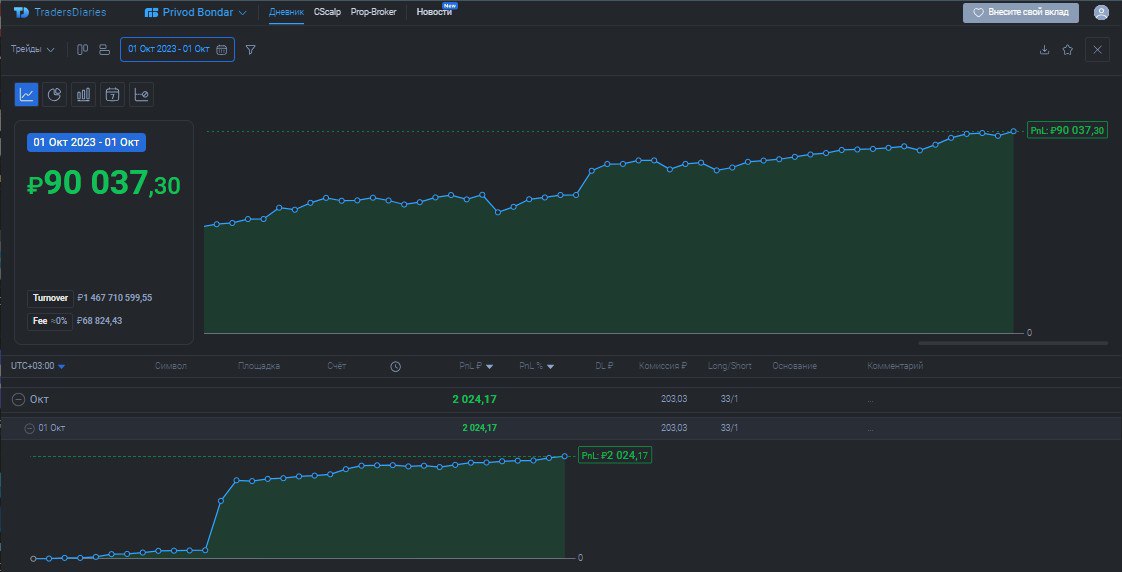Viewport: 1122px width, 572px height.
Task: Click the Основание column header
Action: click(x=794, y=367)
